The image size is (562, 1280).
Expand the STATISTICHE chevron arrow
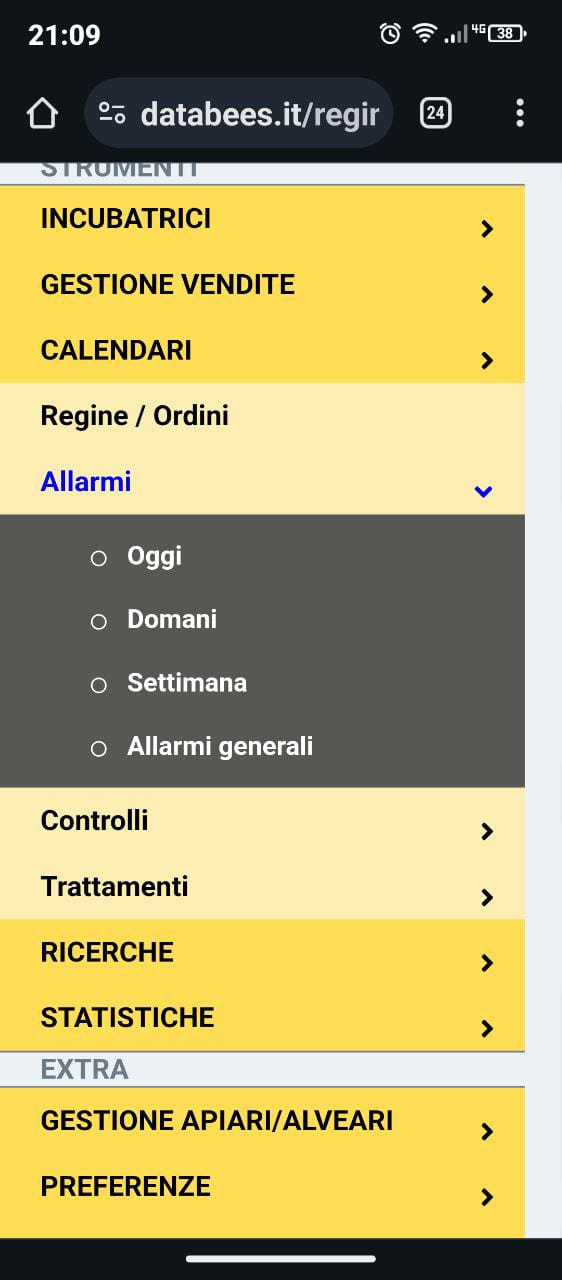(487, 1028)
